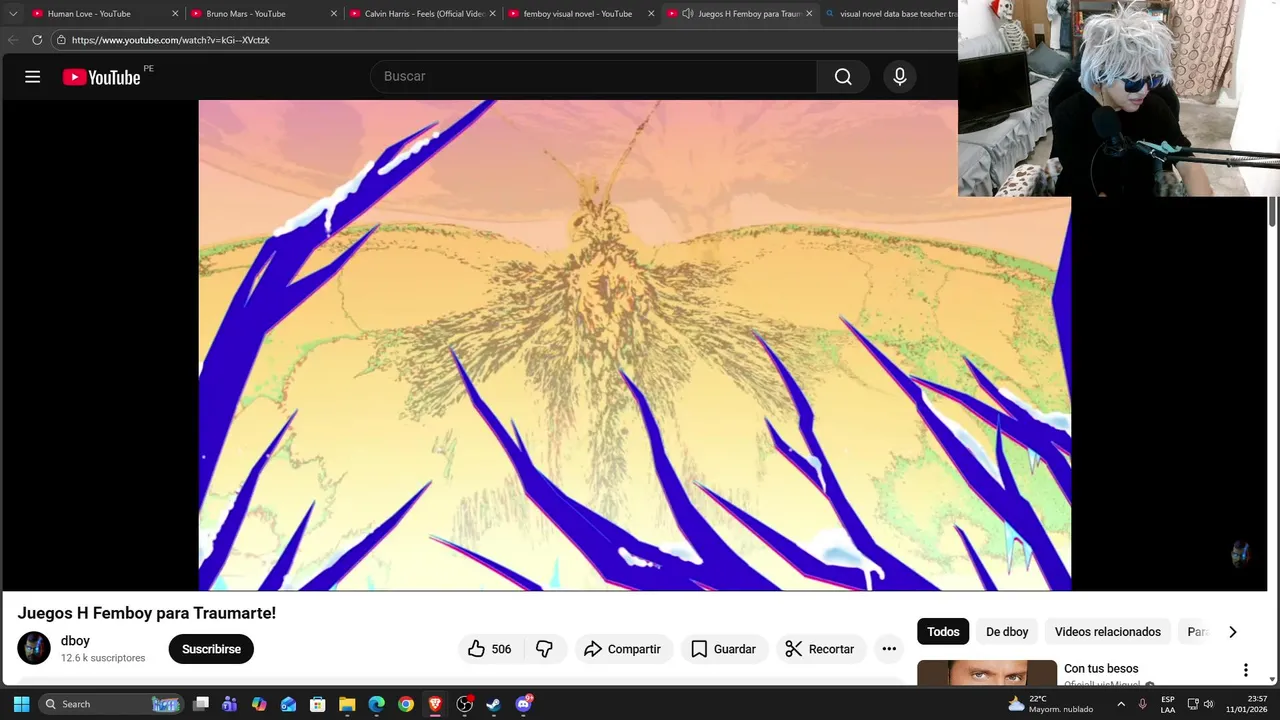Save video with Guardar button
Image resolution: width=1280 pixels, height=720 pixels.
[x=724, y=649]
